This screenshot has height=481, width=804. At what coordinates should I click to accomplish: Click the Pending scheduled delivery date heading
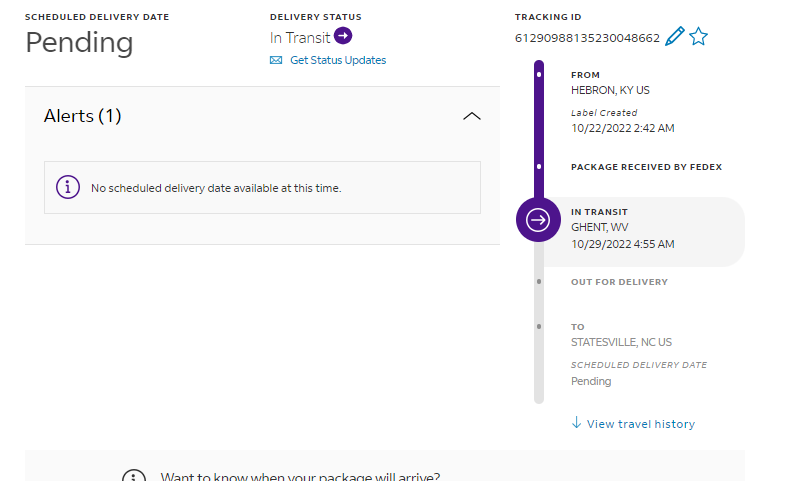(79, 43)
